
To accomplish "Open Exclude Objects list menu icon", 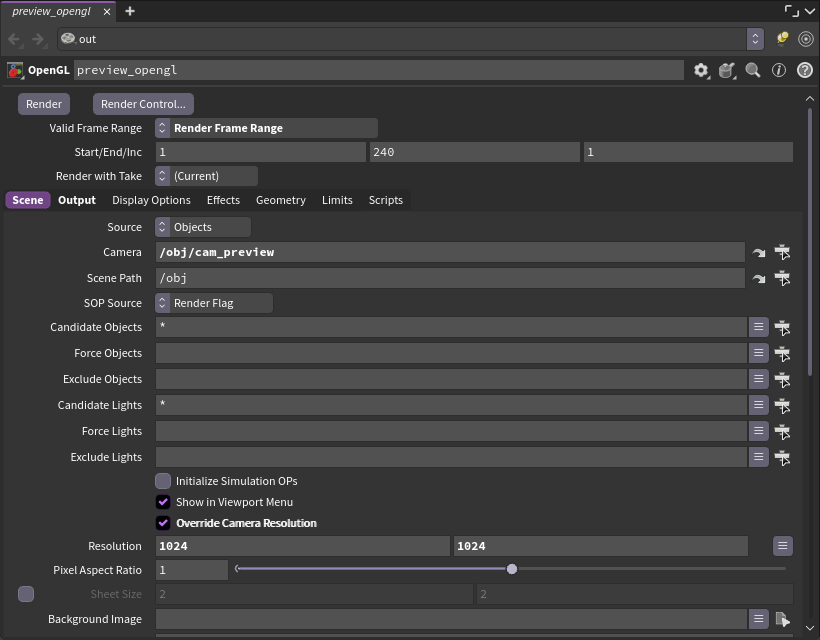I will (758, 379).
